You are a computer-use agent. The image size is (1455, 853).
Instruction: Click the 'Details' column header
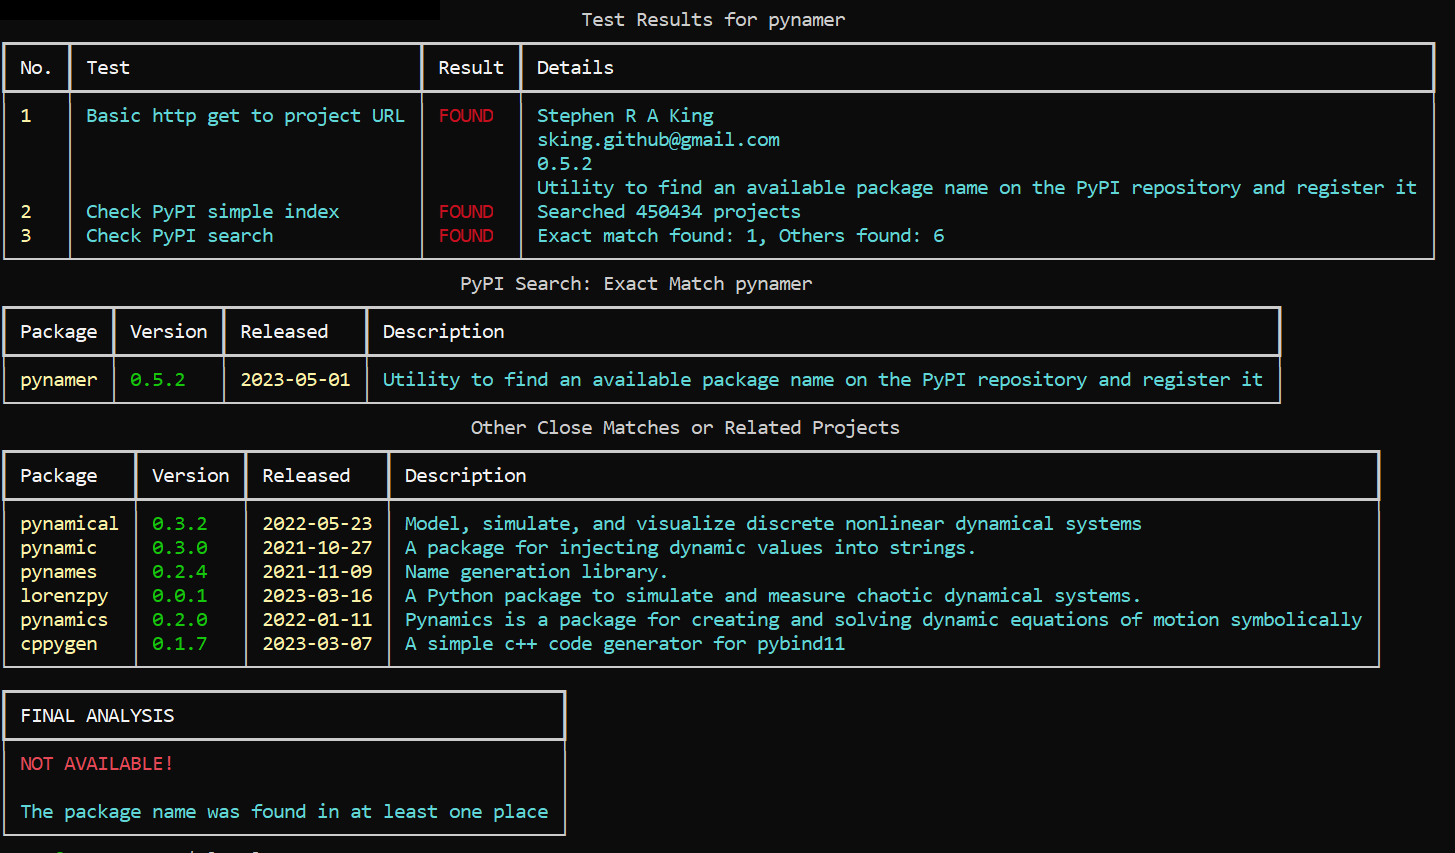click(x=575, y=68)
